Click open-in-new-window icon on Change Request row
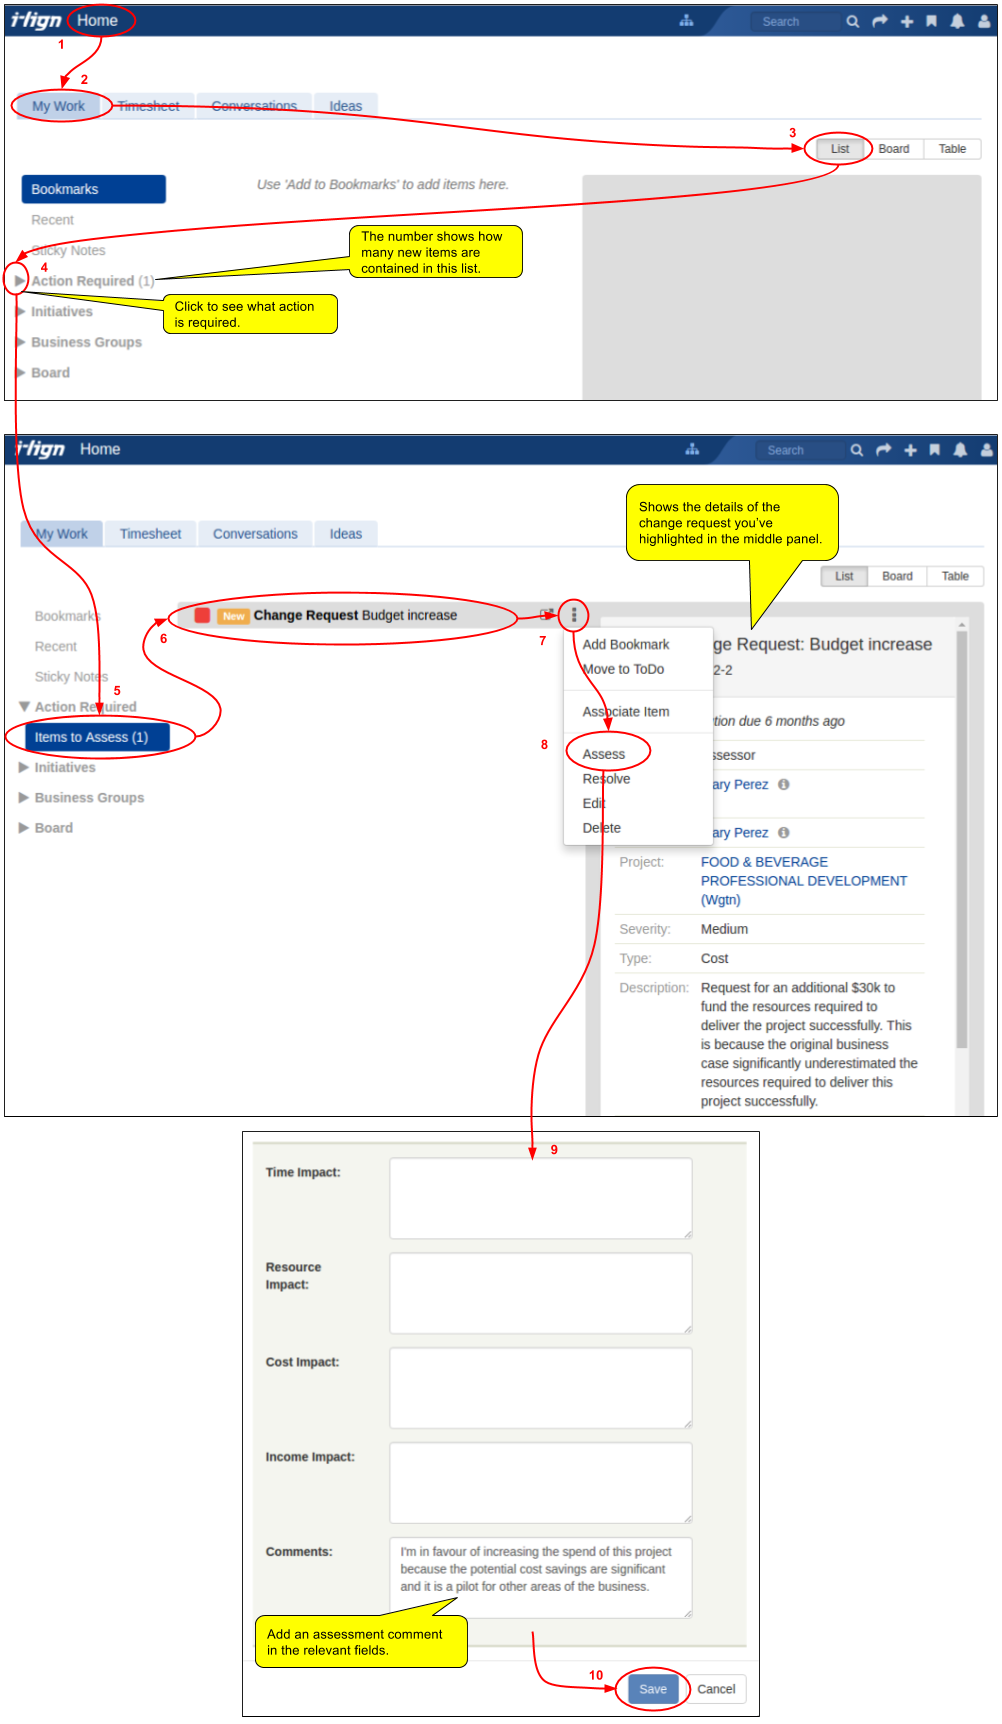1002x1724 pixels. (x=547, y=615)
